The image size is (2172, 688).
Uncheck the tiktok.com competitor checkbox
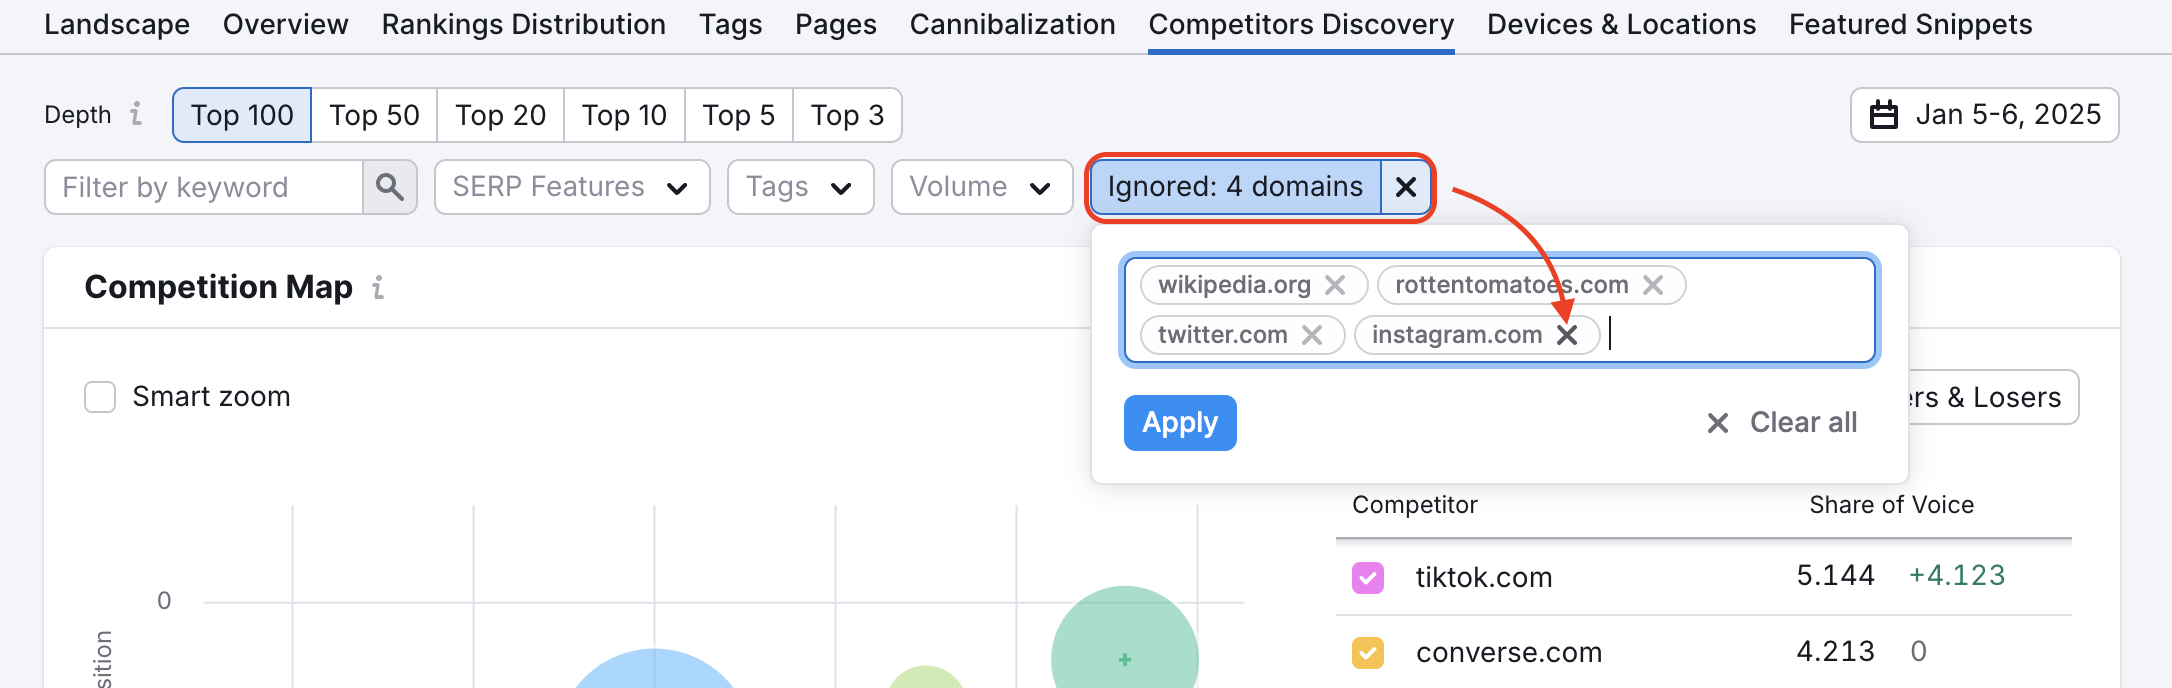1367,577
